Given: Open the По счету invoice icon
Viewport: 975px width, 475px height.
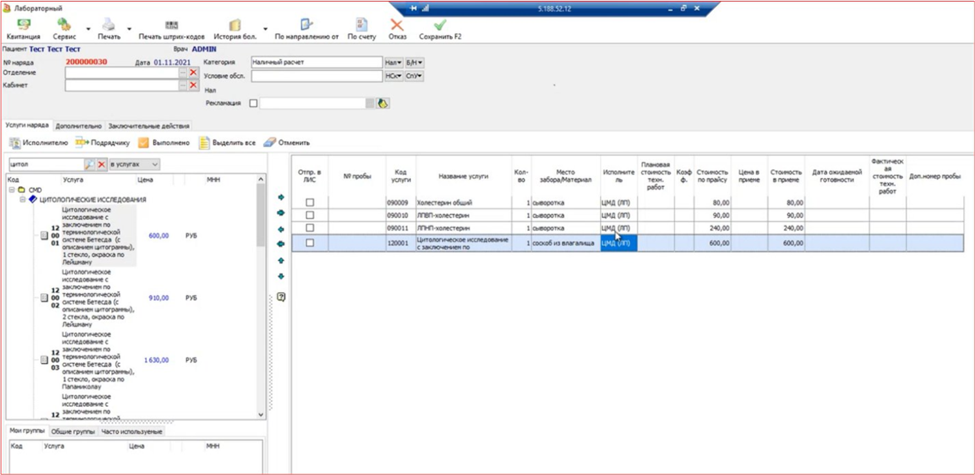Looking at the screenshot, I should coord(361,26).
